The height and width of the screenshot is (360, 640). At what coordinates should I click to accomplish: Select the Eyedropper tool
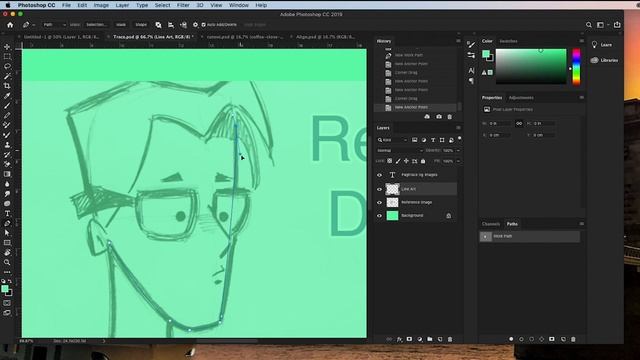click(x=7, y=96)
